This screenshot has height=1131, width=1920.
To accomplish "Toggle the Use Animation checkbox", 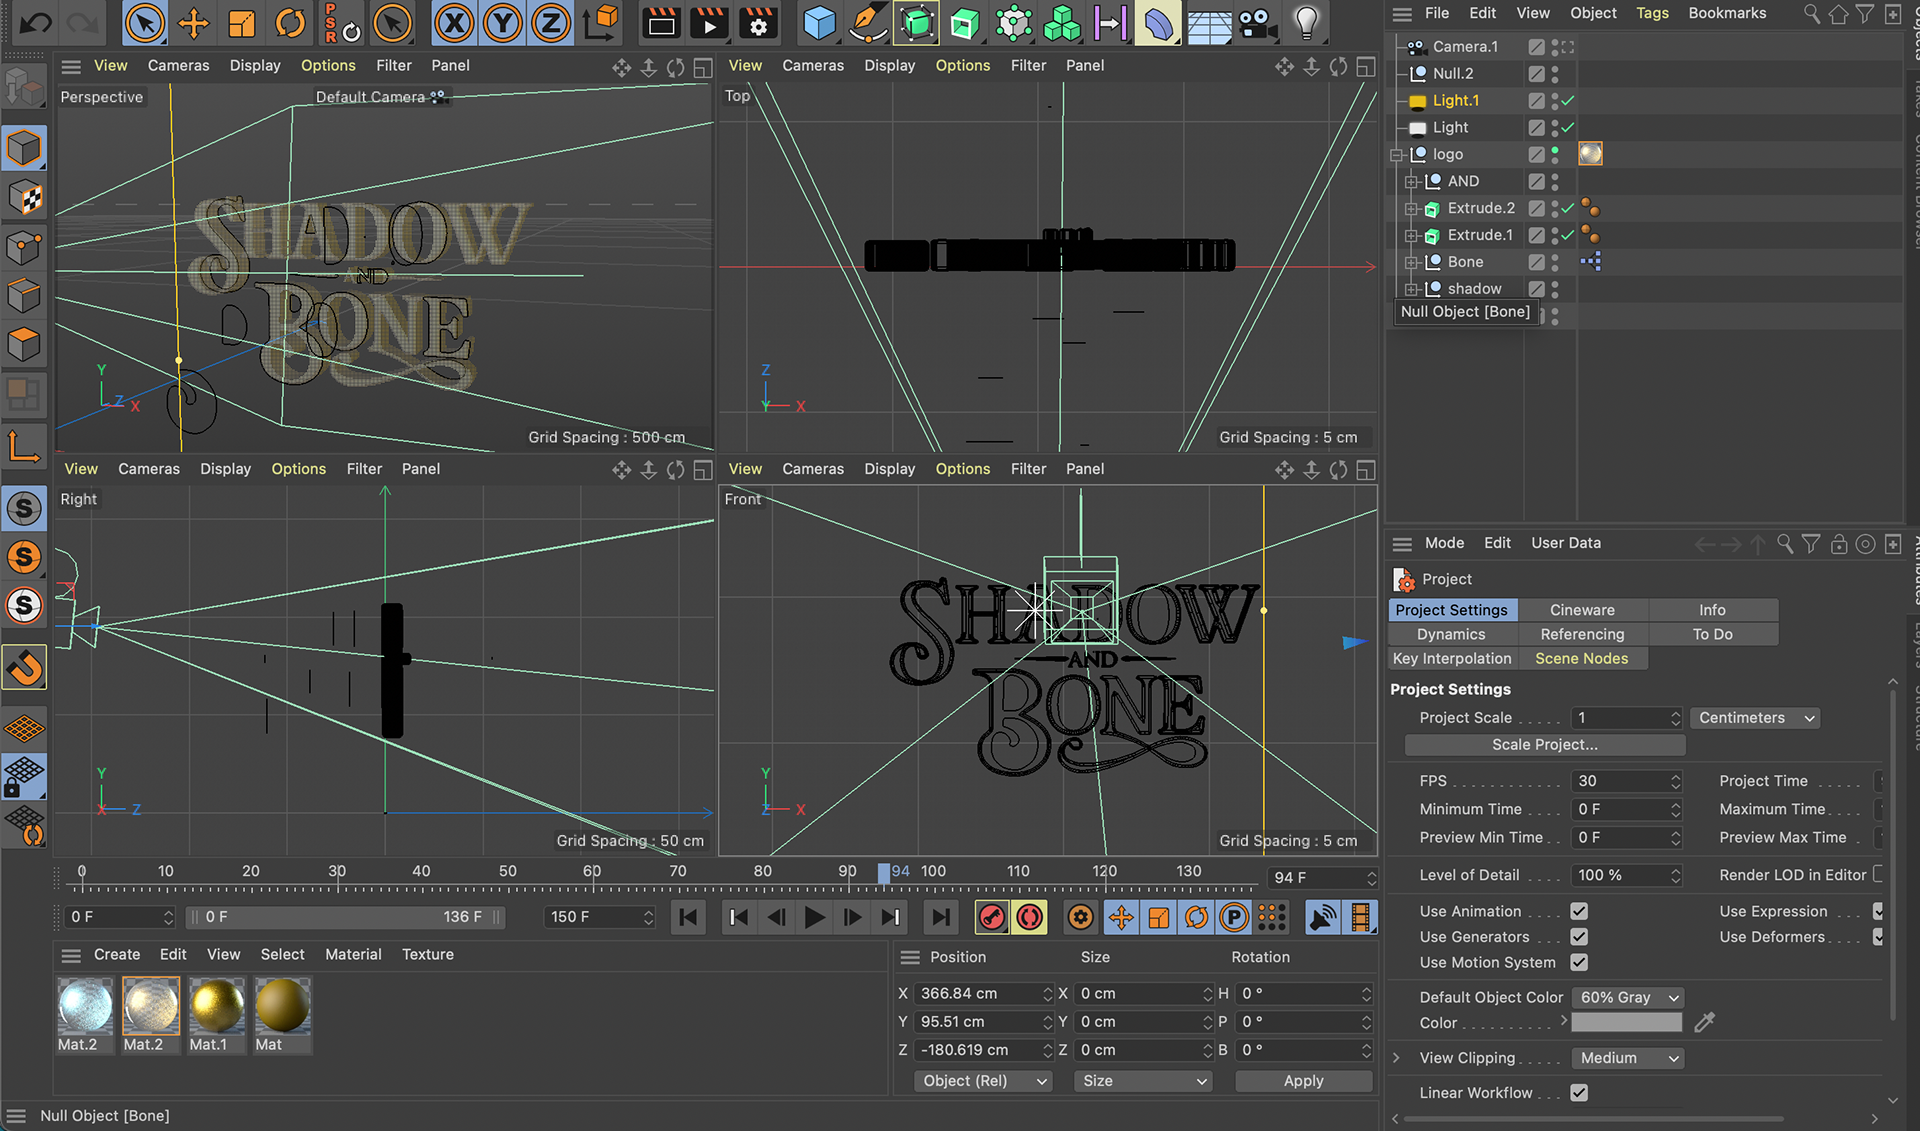I will (1579, 911).
